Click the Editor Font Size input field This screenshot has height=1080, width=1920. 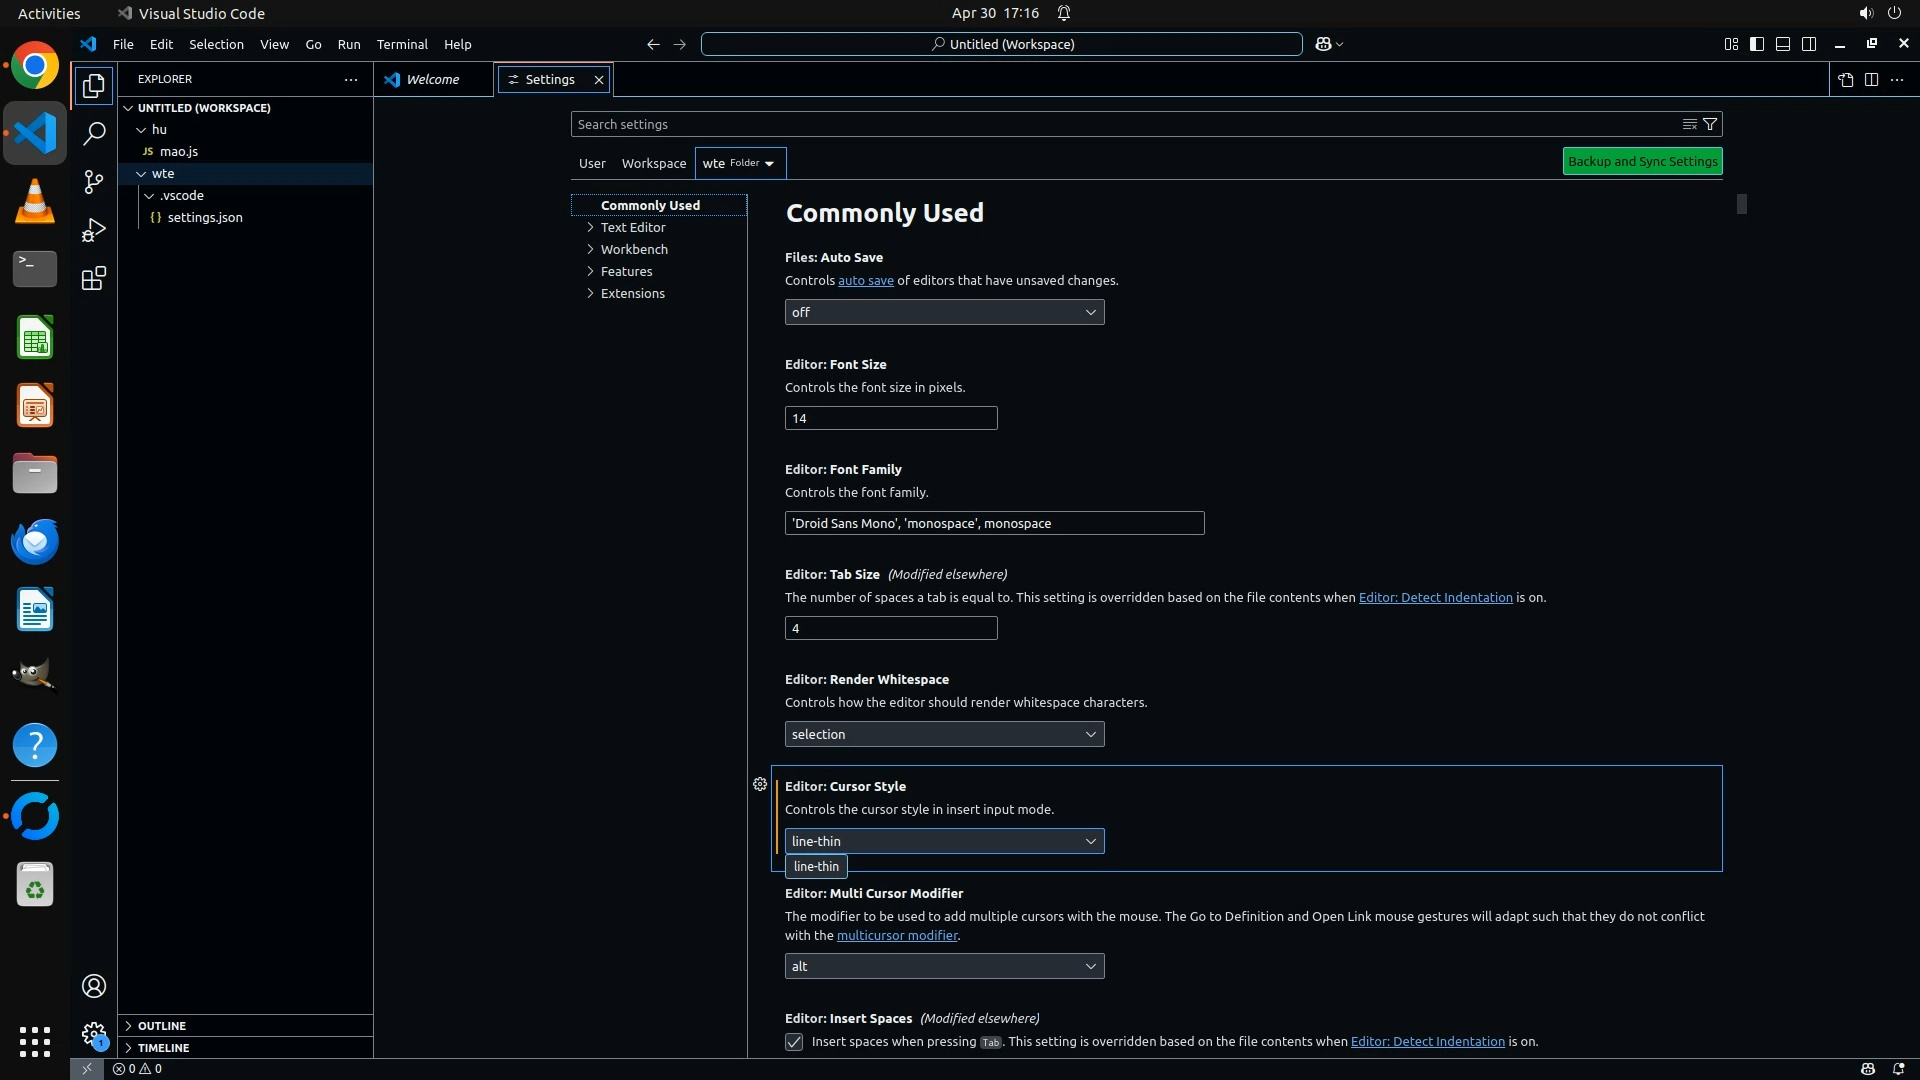pos(890,418)
